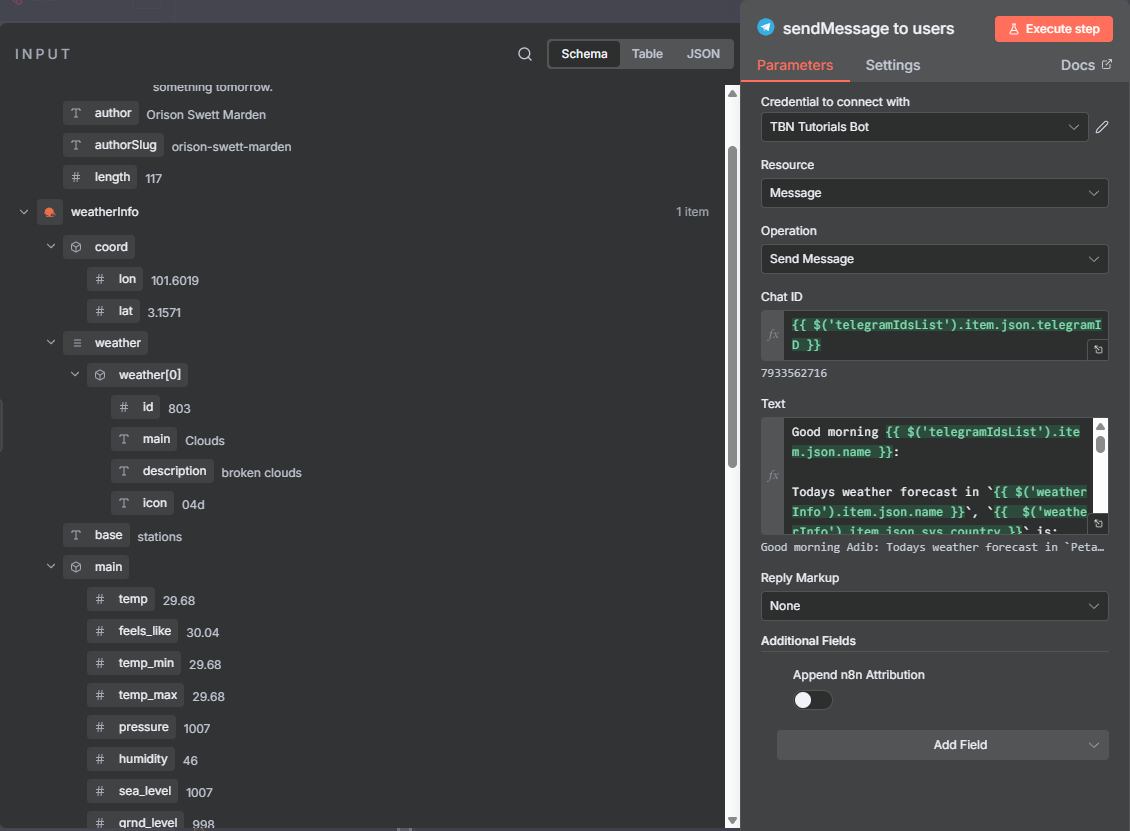Viewport: 1130px width, 831px height.
Task: Select the Parameters tab
Action: (x=794, y=65)
